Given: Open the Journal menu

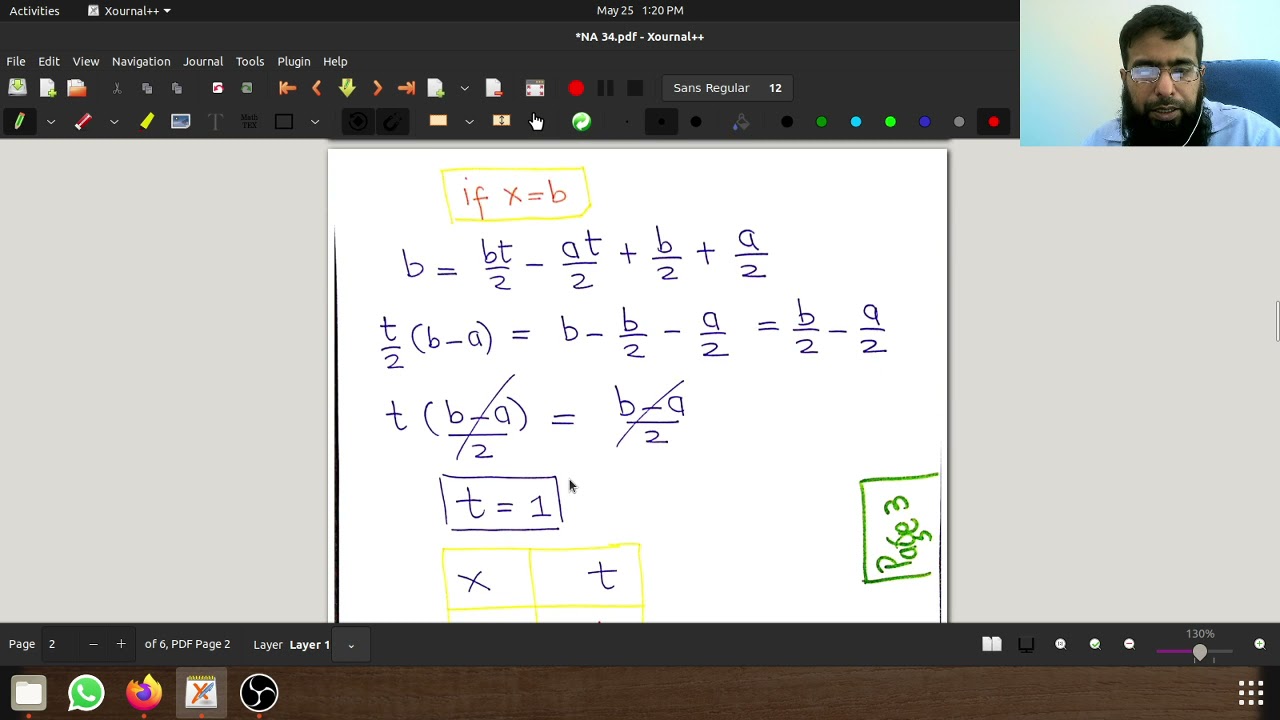Looking at the screenshot, I should (203, 62).
